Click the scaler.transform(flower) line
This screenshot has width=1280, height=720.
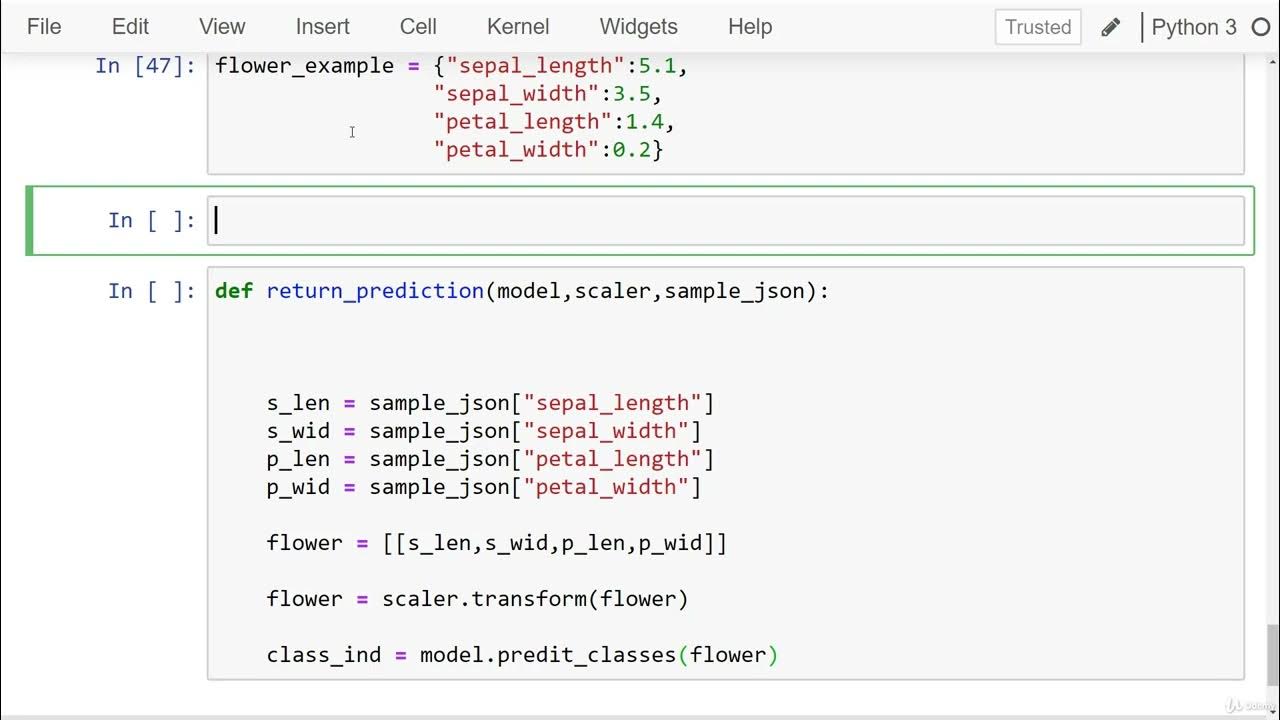[477, 599]
